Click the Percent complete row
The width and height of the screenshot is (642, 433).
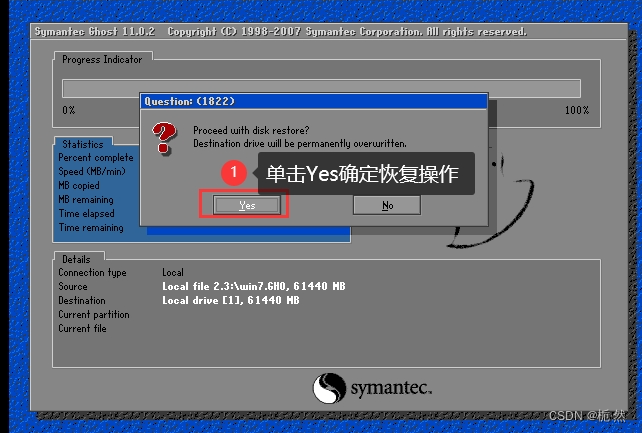point(96,158)
